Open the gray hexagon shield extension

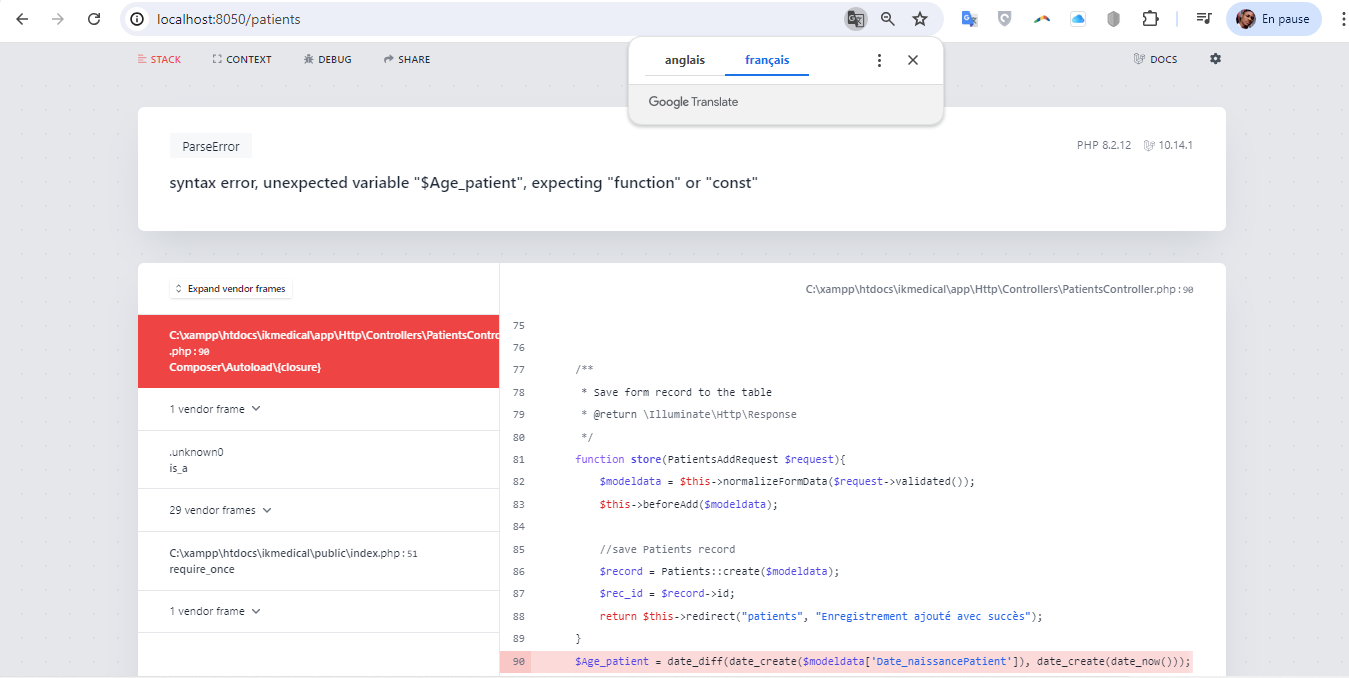(x=1114, y=19)
